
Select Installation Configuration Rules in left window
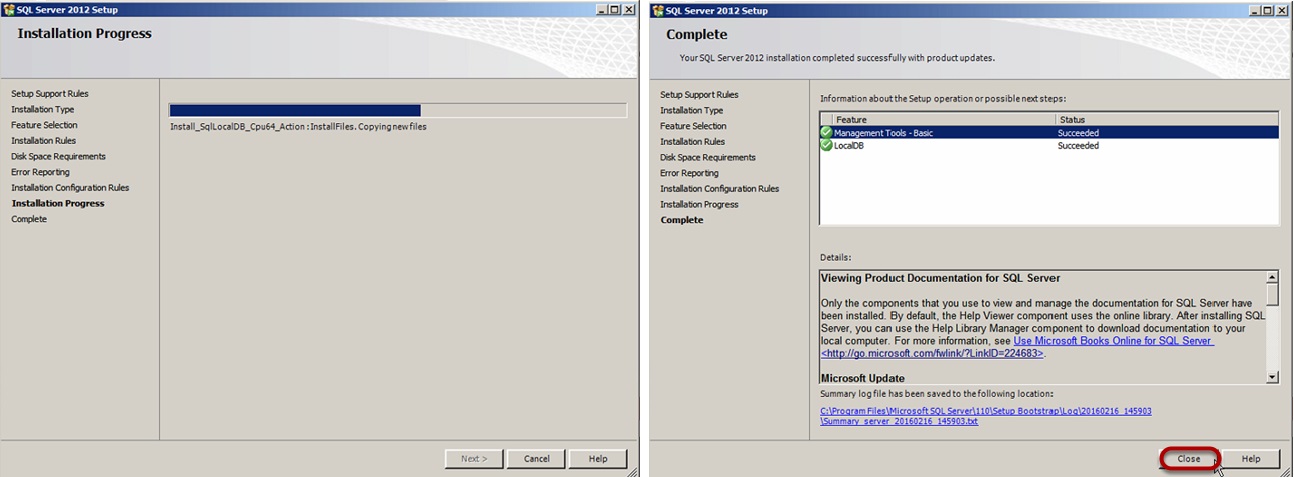point(70,188)
